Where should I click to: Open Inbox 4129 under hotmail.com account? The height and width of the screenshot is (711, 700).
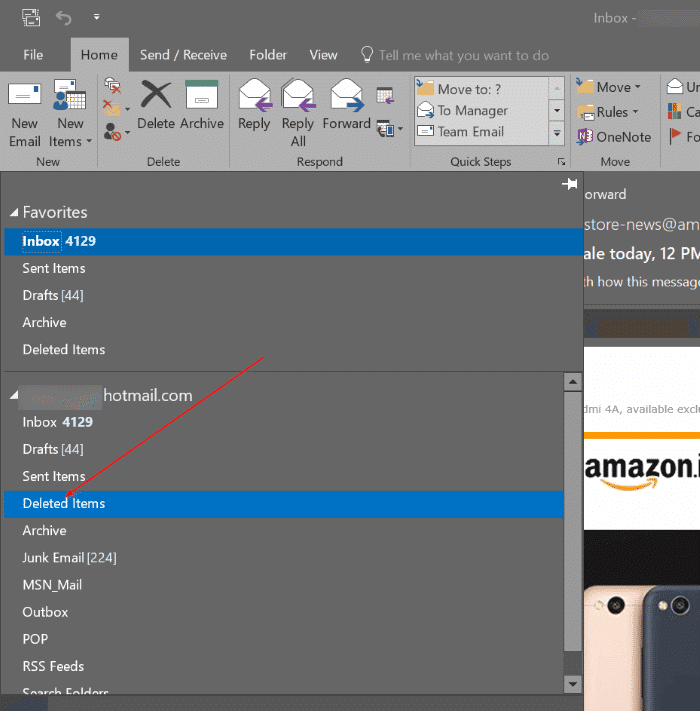[284, 422]
